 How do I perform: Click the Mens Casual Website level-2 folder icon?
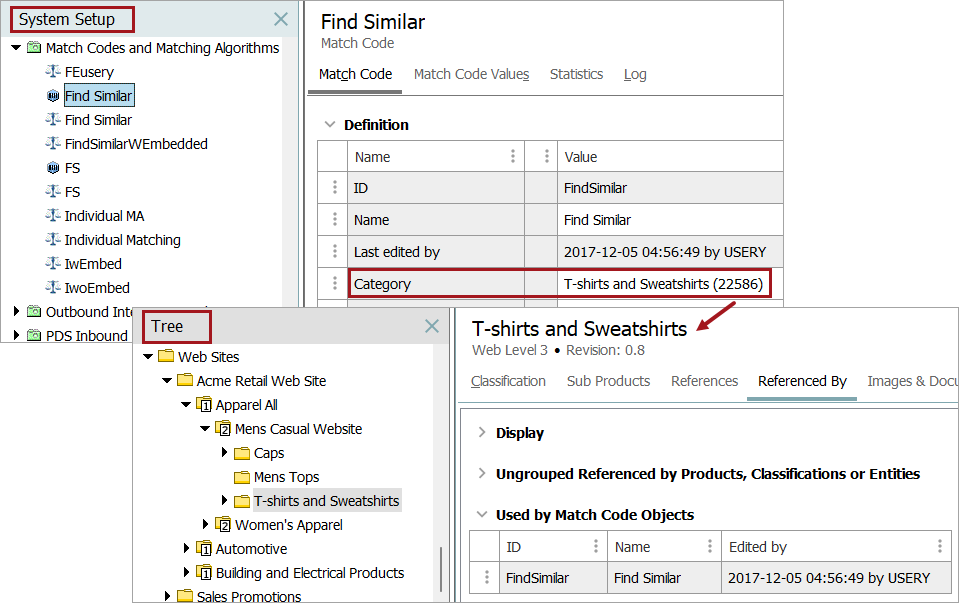tap(223, 429)
